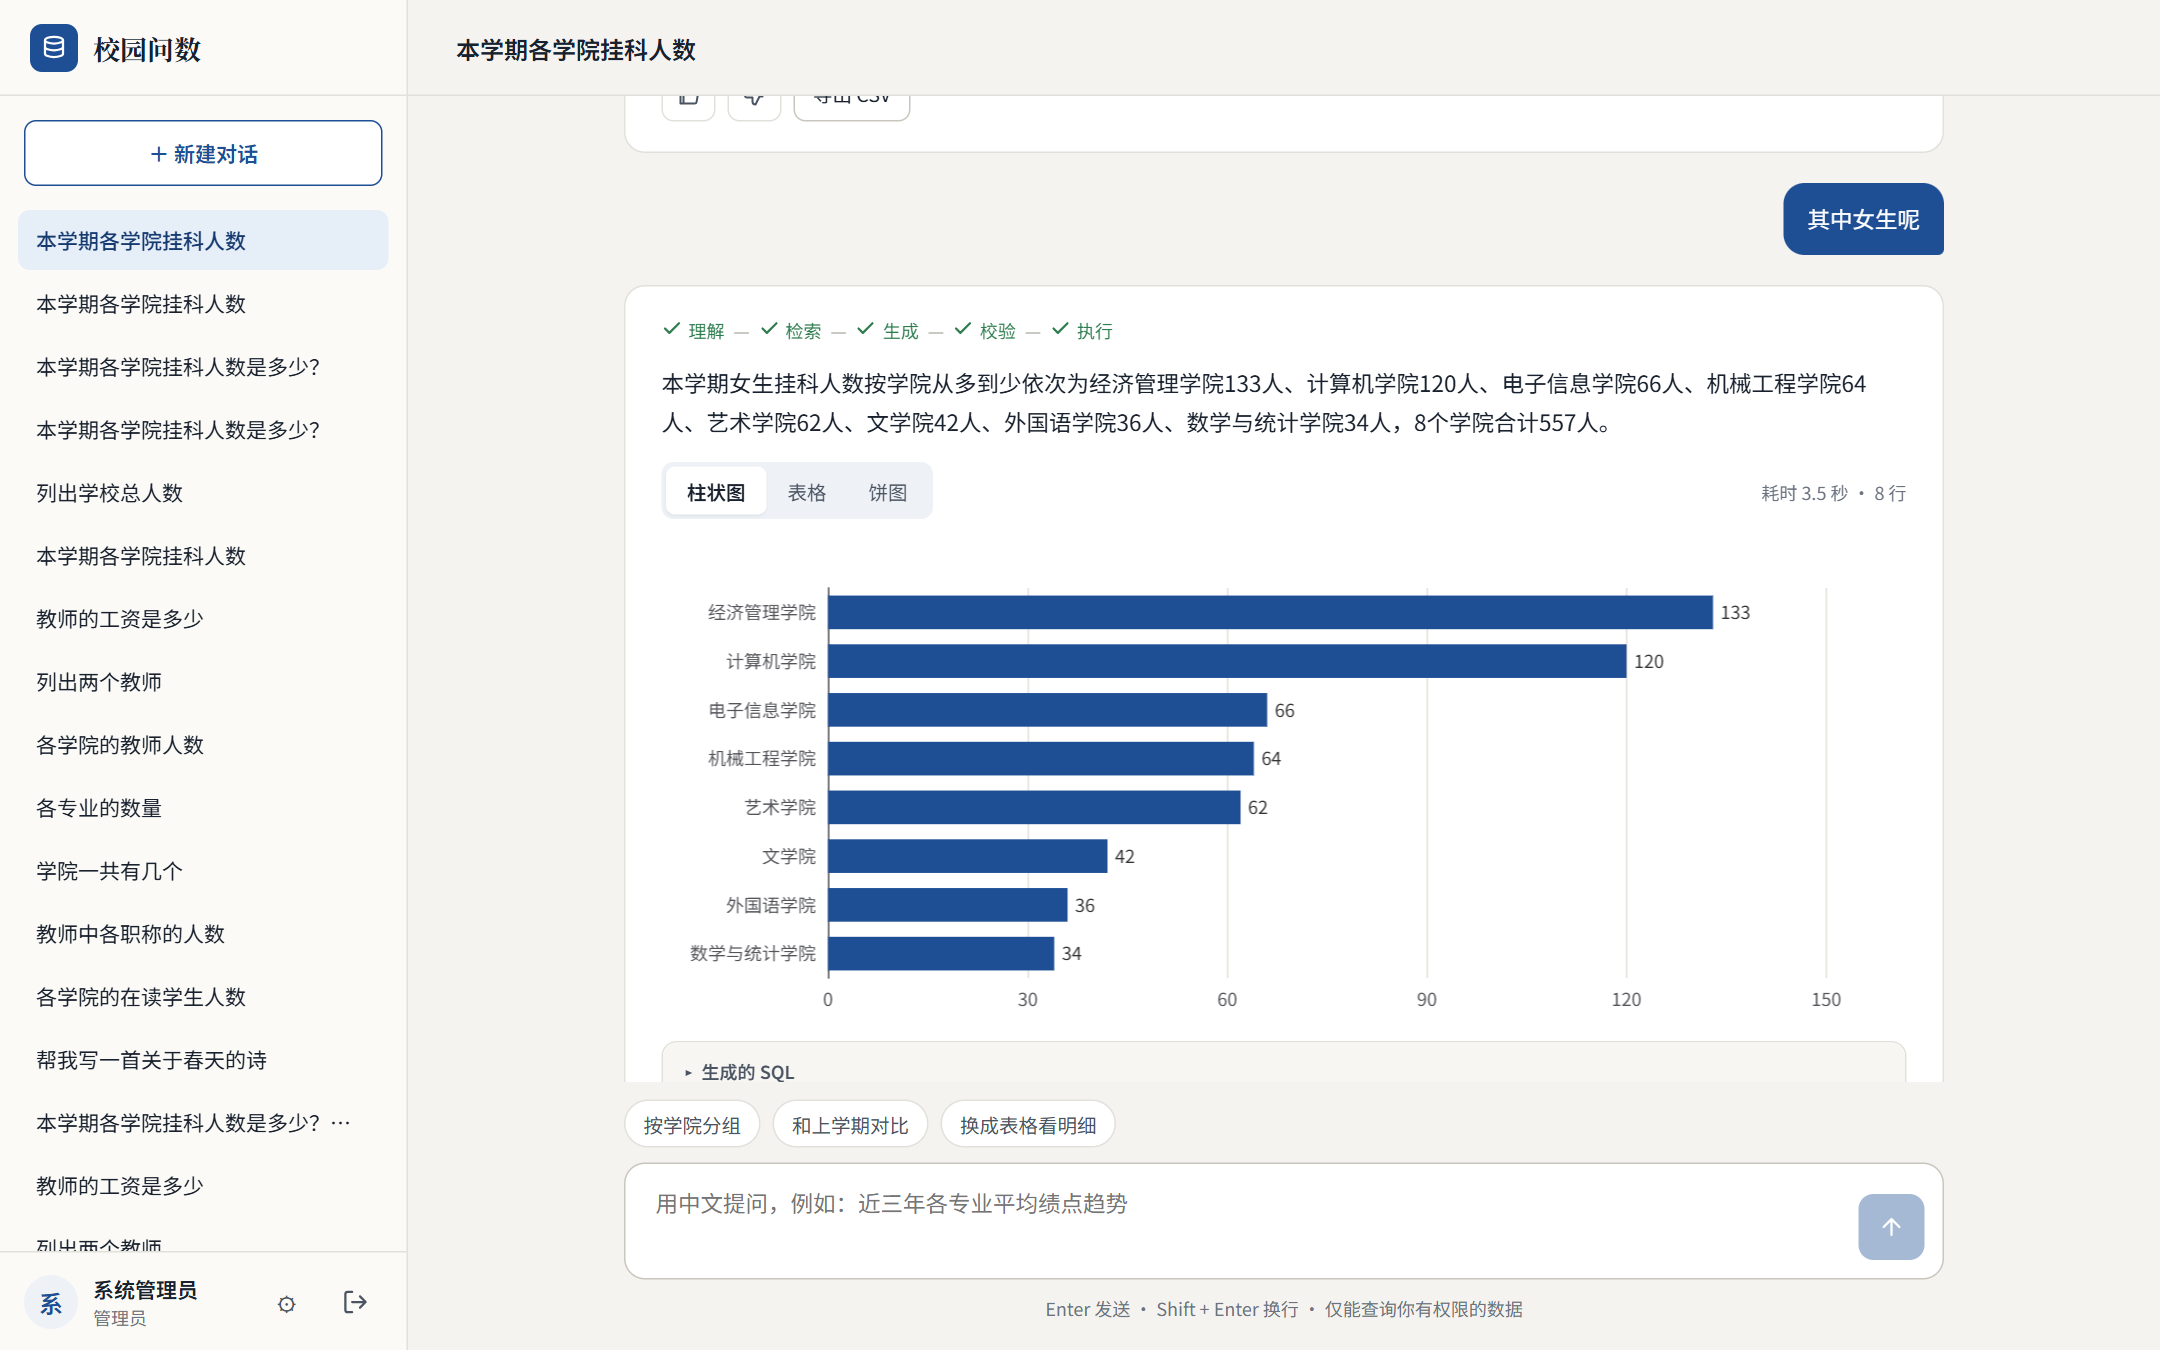Open the 帮我写一首关于春天的诗 conversation
This screenshot has width=2160, height=1350.
[x=203, y=1059]
